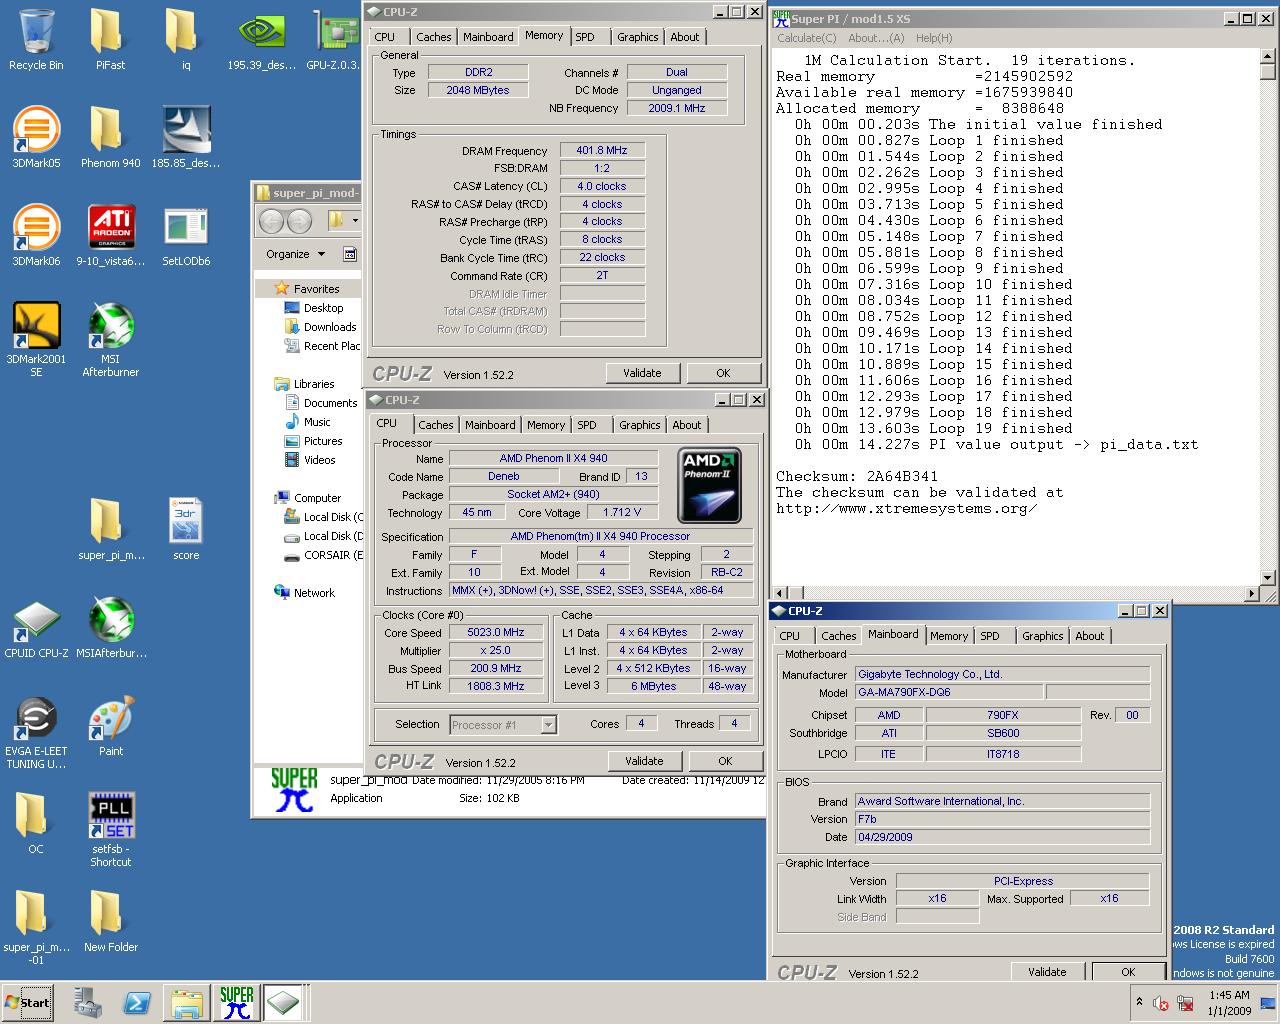Open the MSIAfterburner installer icon on desktop
The height and width of the screenshot is (1024, 1280).
coord(110,629)
